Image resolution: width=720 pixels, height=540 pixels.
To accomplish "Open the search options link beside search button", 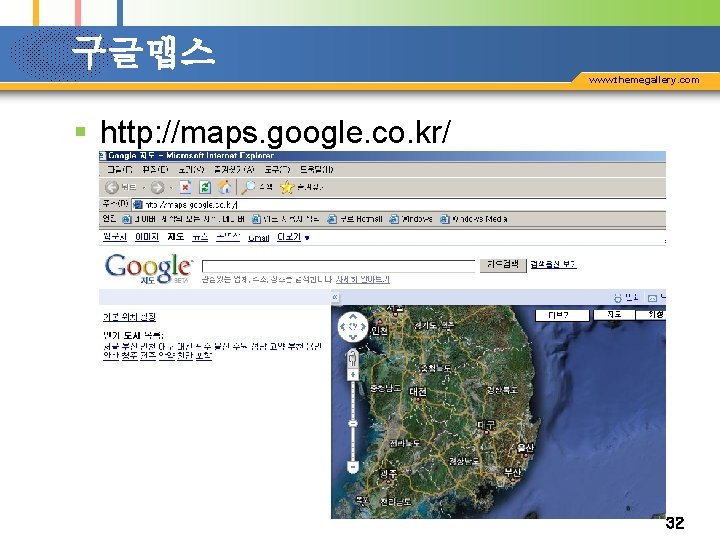I will (553, 264).
